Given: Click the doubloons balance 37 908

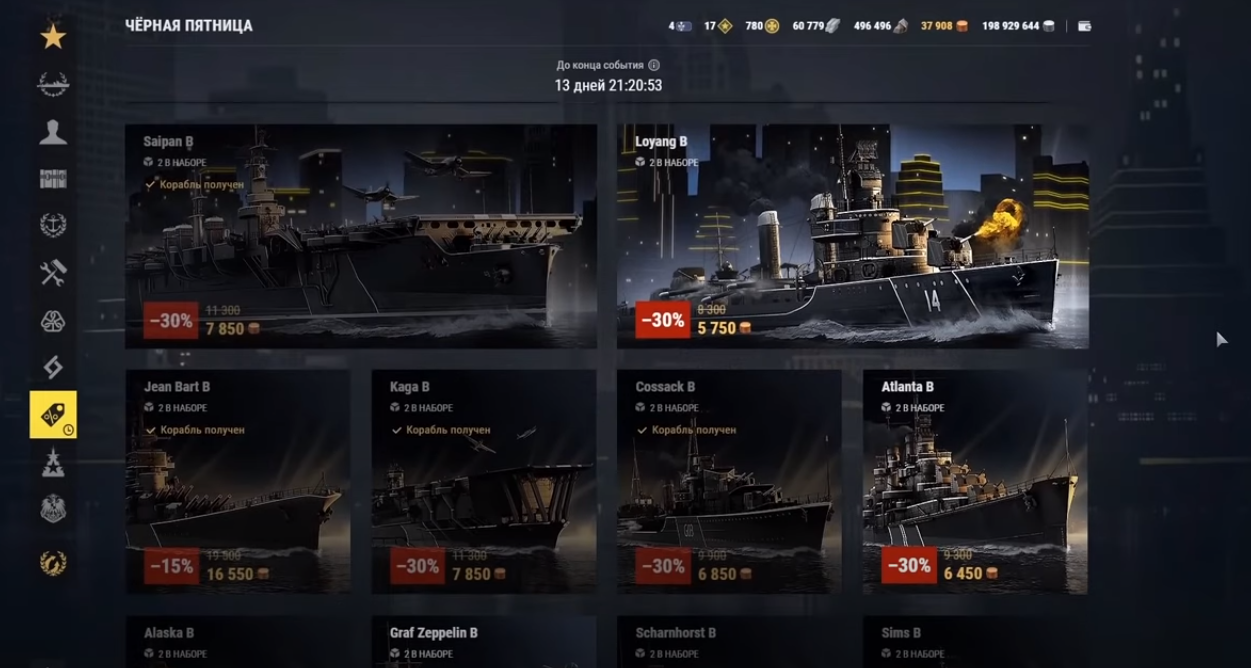Looking at the screenshot, I should pyautogui.click(x=944, y=26).
